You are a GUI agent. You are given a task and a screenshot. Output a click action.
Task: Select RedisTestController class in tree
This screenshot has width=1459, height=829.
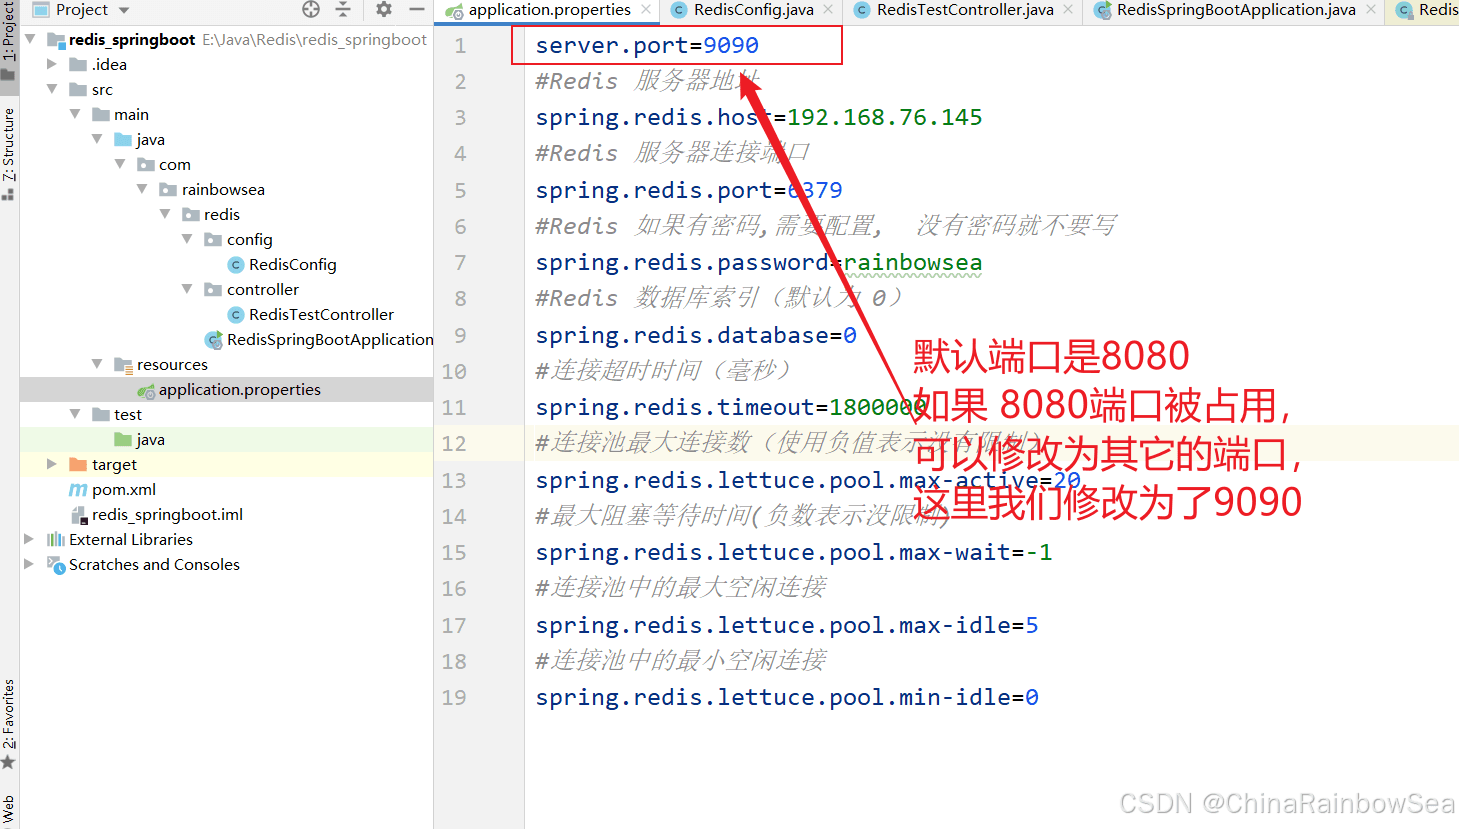(321, 314)
